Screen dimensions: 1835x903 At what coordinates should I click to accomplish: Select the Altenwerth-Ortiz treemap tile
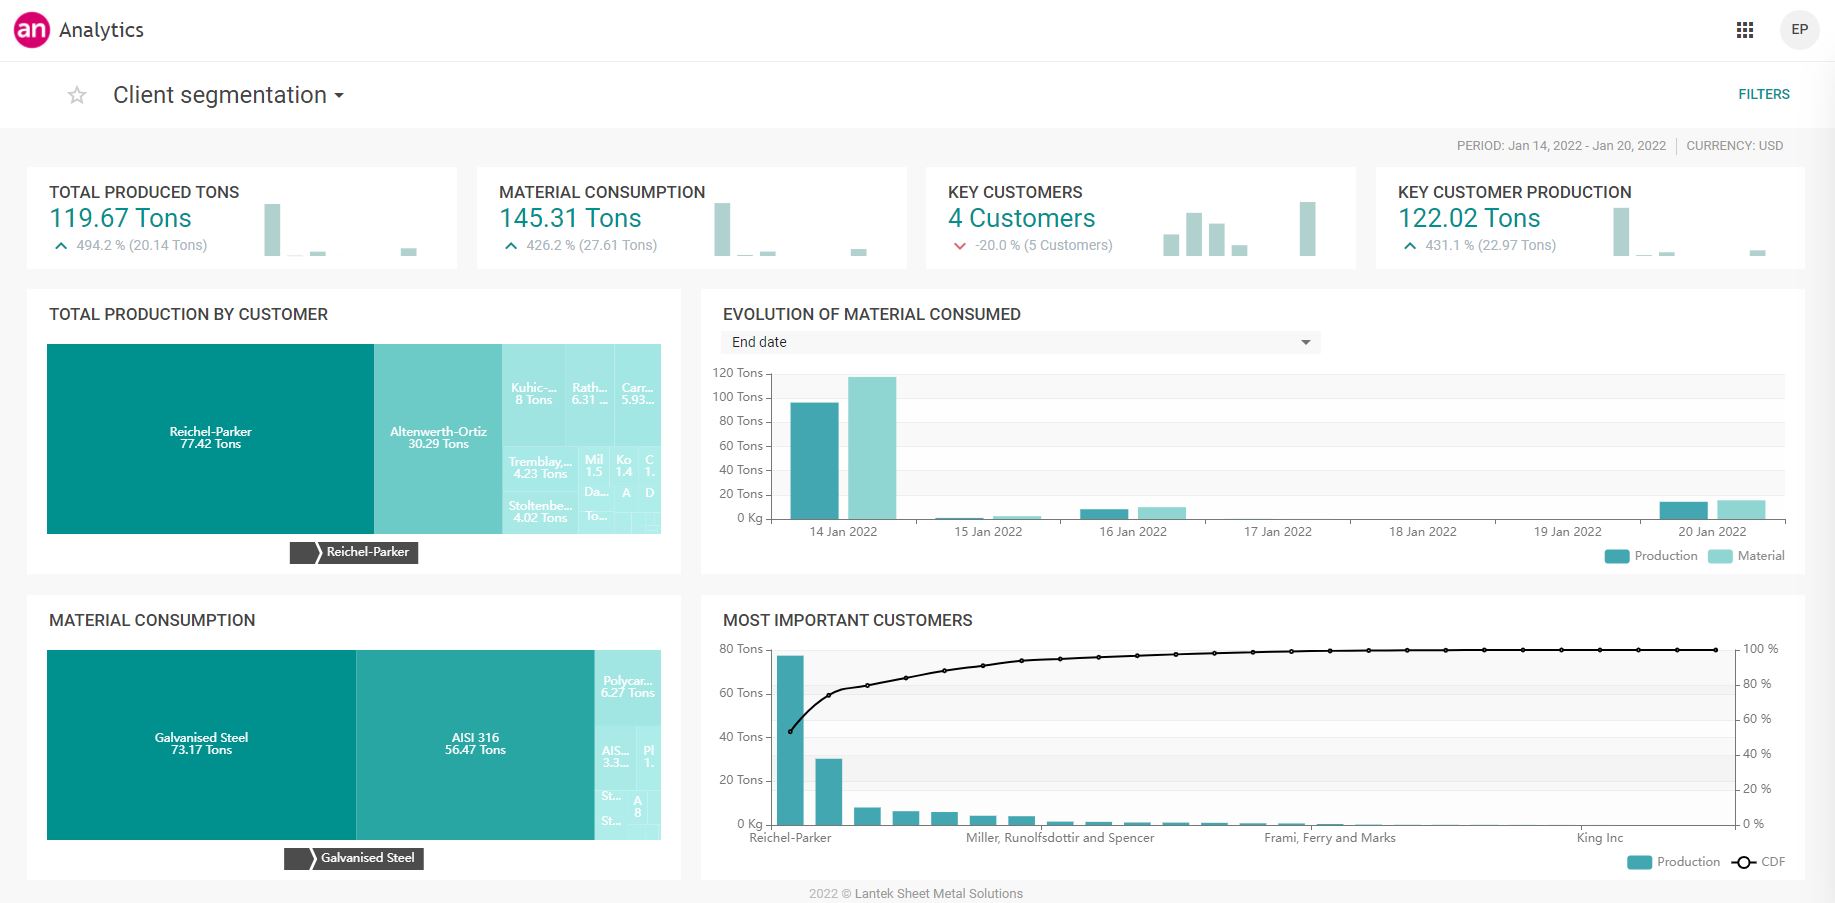coord(438,438)
